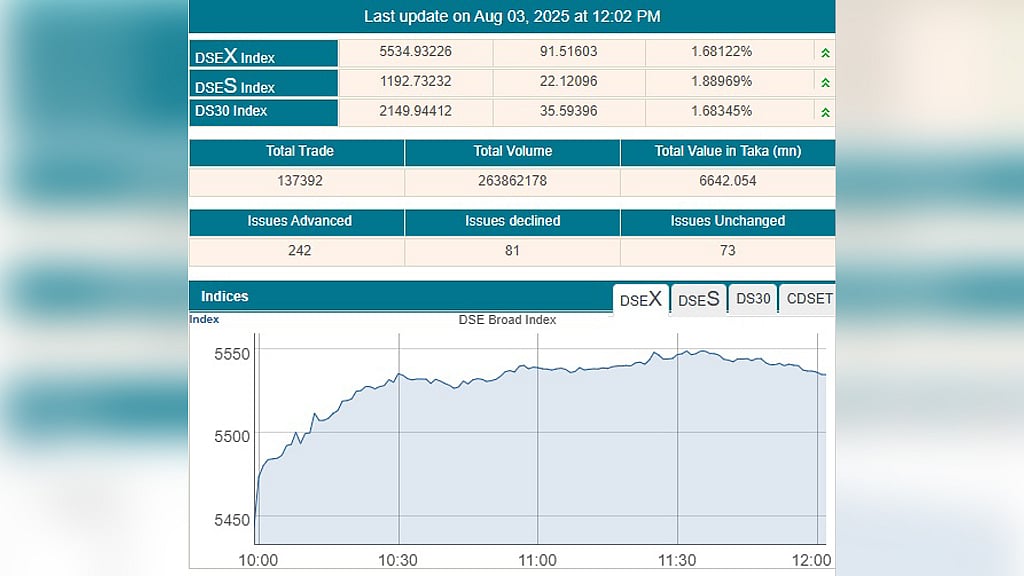This screenshot has height=576, width=1024.
Task: Click the Total Volume header cell
Action: point(513,152)
